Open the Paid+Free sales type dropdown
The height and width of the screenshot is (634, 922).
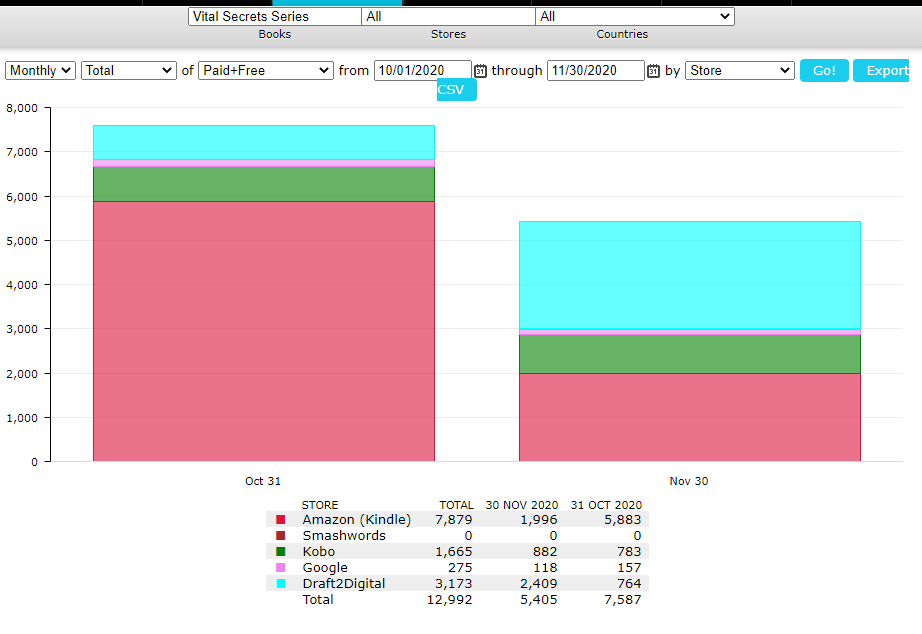[265, 71]
